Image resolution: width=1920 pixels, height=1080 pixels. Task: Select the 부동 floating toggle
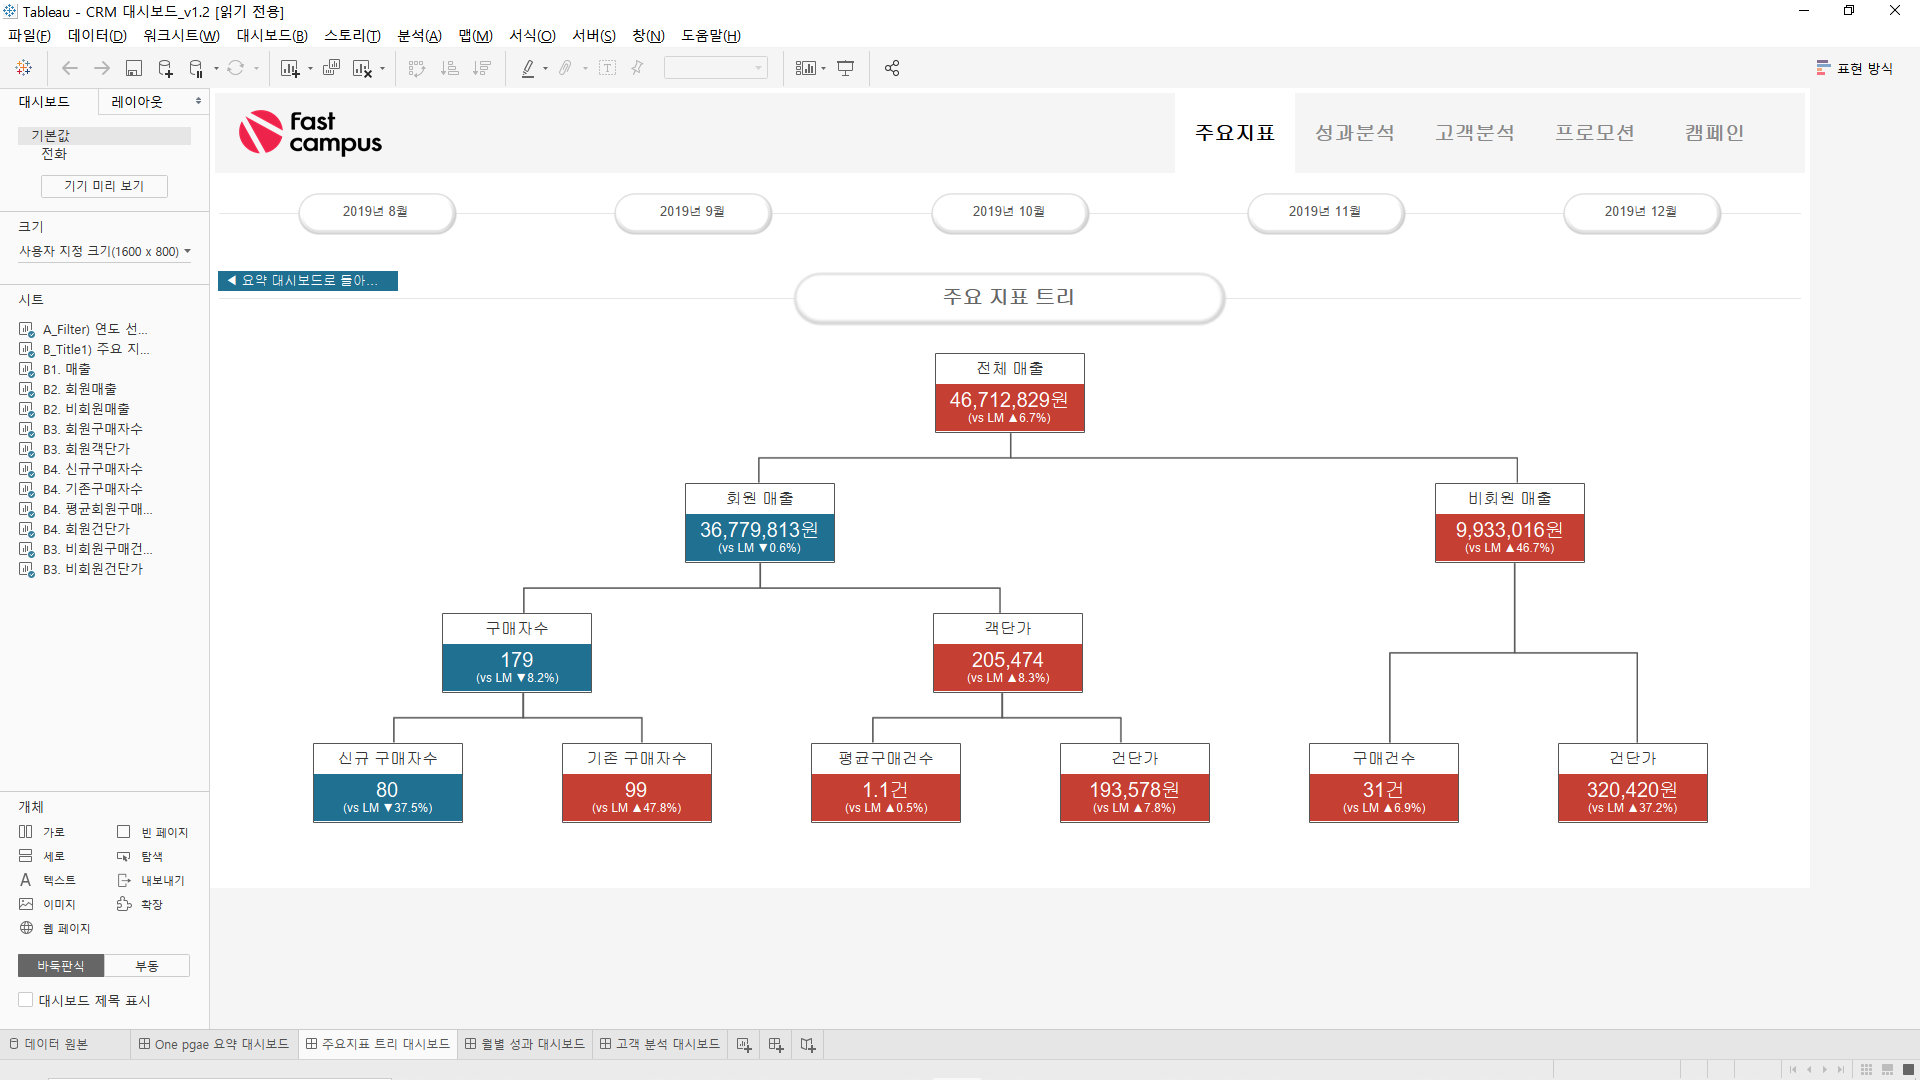click(x=147, y=966)
